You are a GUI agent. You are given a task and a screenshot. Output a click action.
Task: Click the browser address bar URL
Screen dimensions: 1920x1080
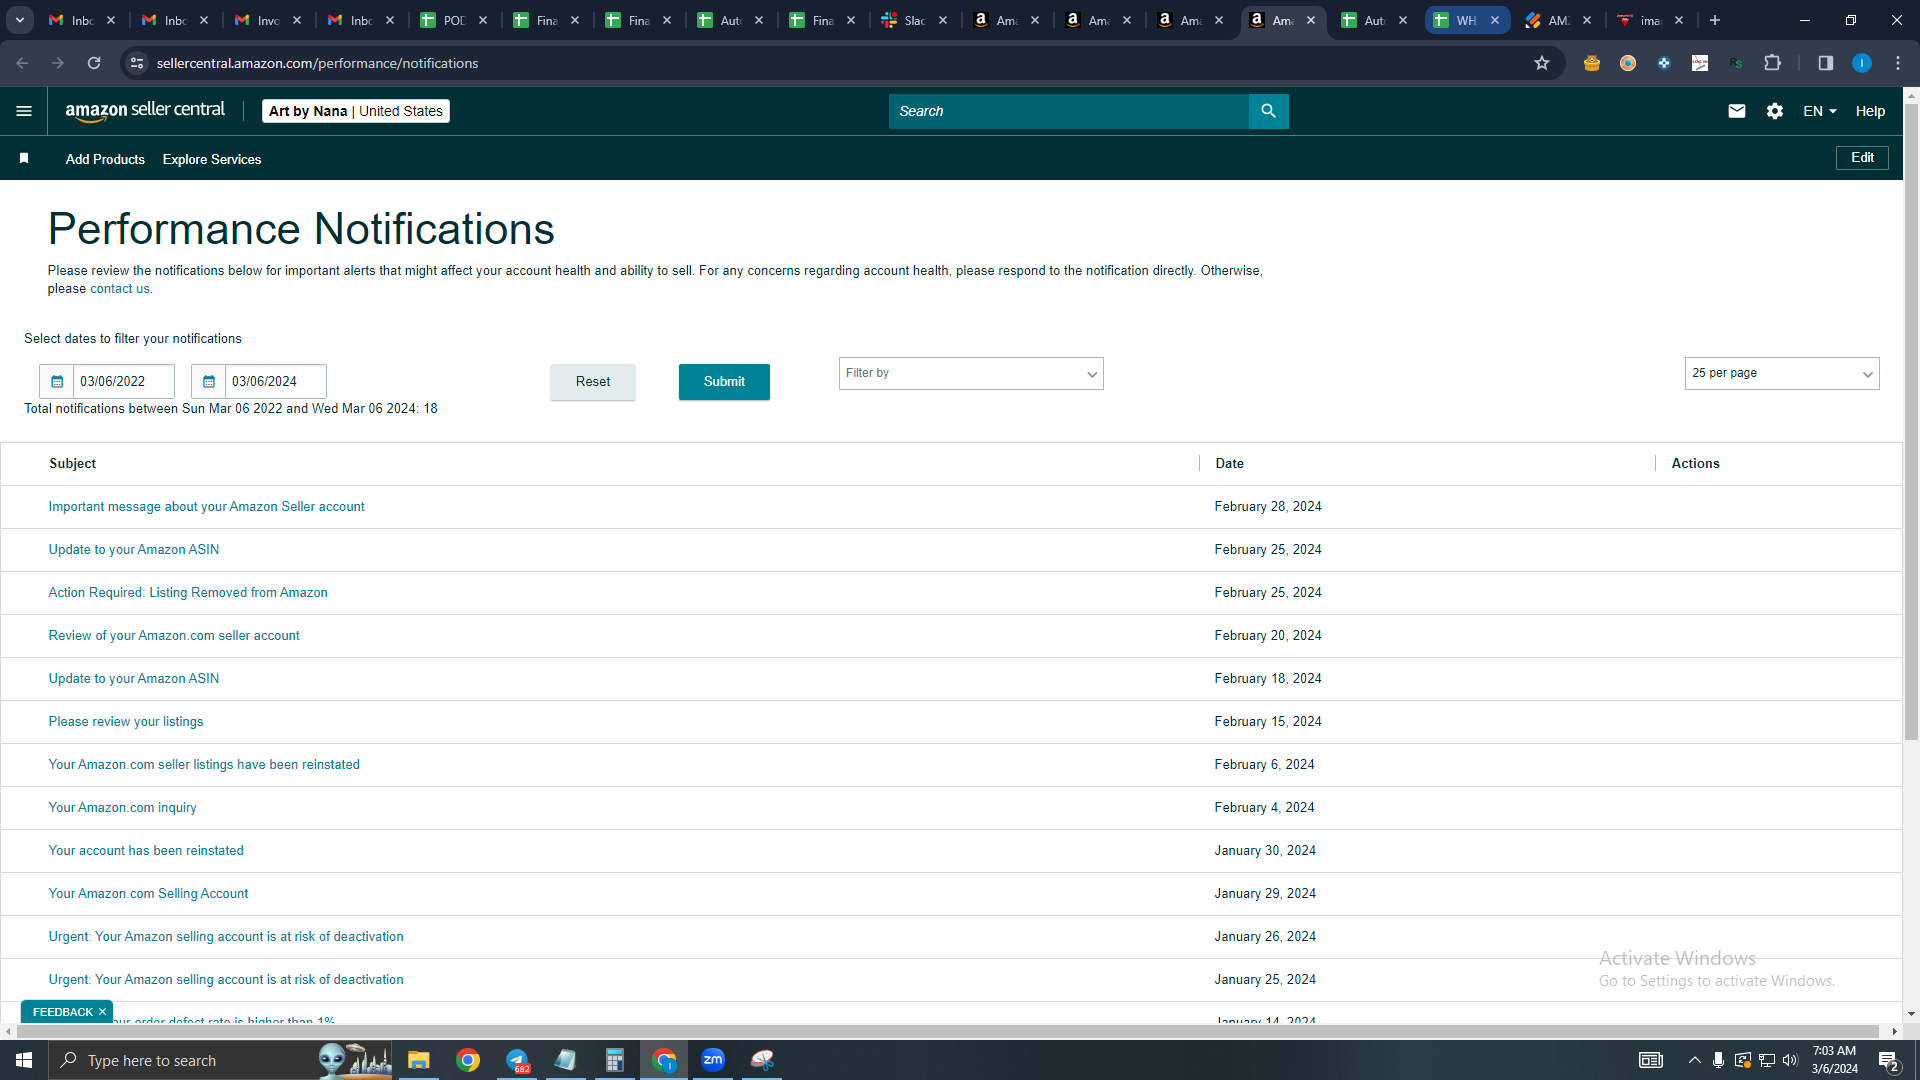click(x=317, y=63)
